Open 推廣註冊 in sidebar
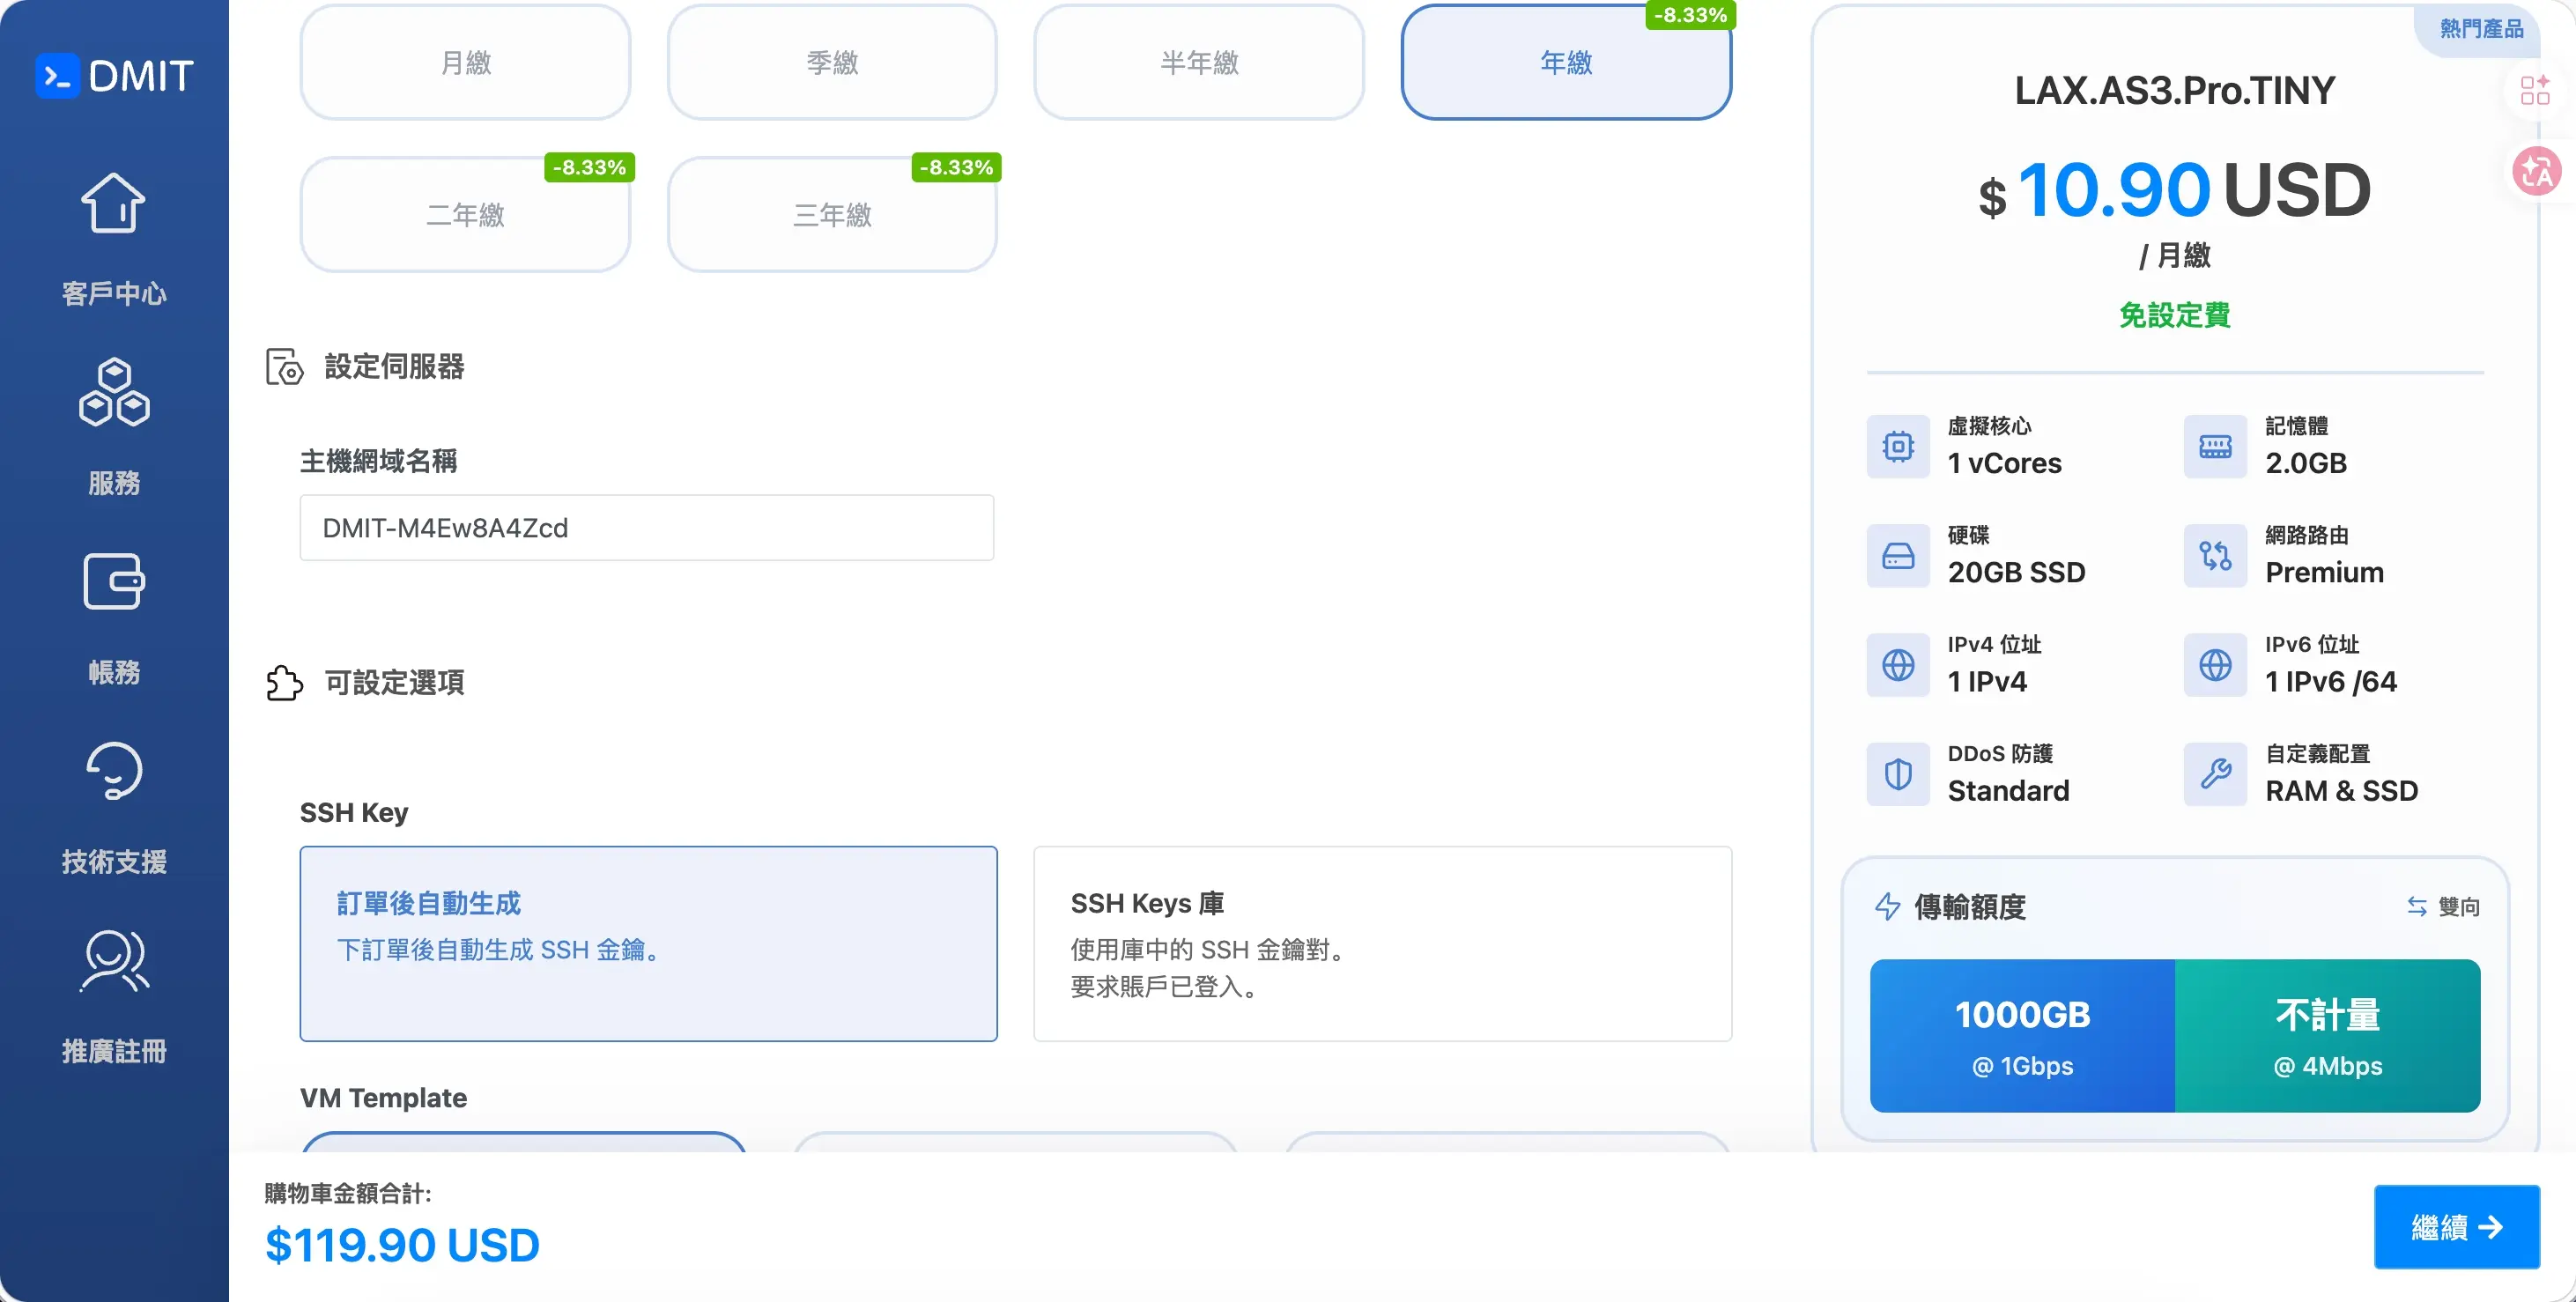 (x=114, y=1051)
